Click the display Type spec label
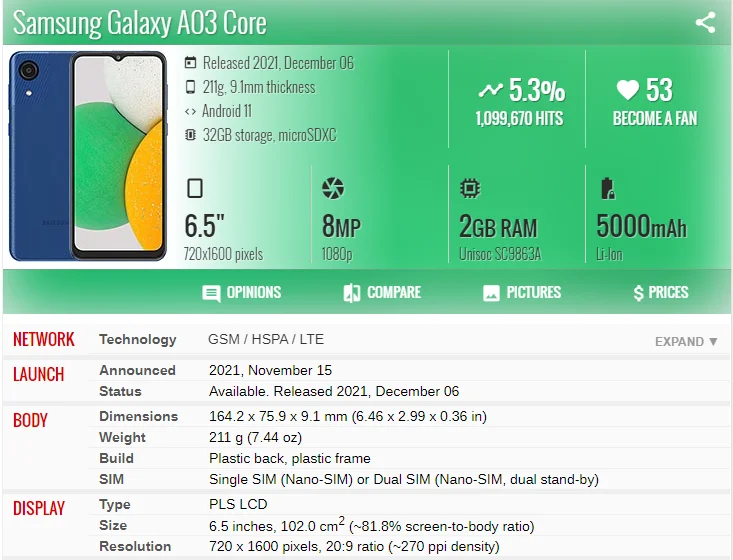733x560 pixels. [115, 504]
